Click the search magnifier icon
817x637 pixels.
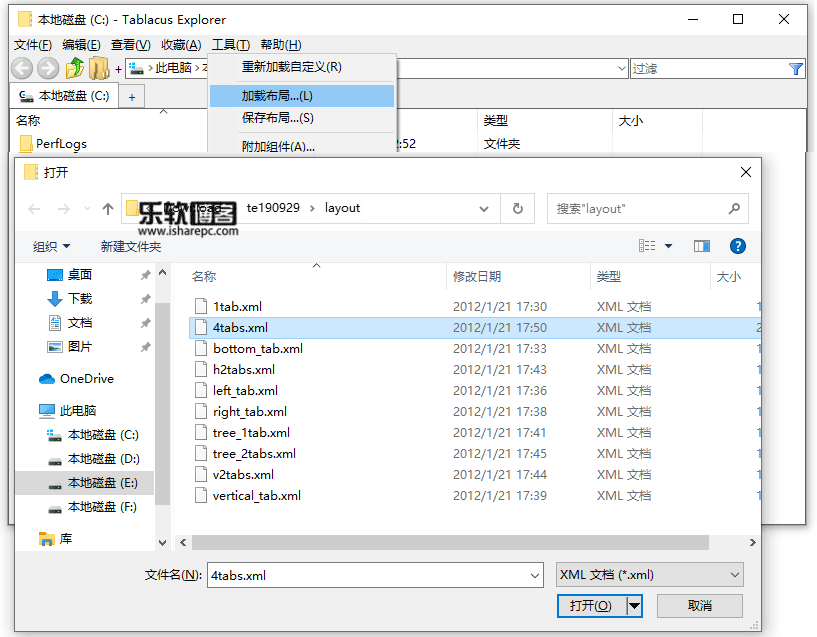(735, 209)
